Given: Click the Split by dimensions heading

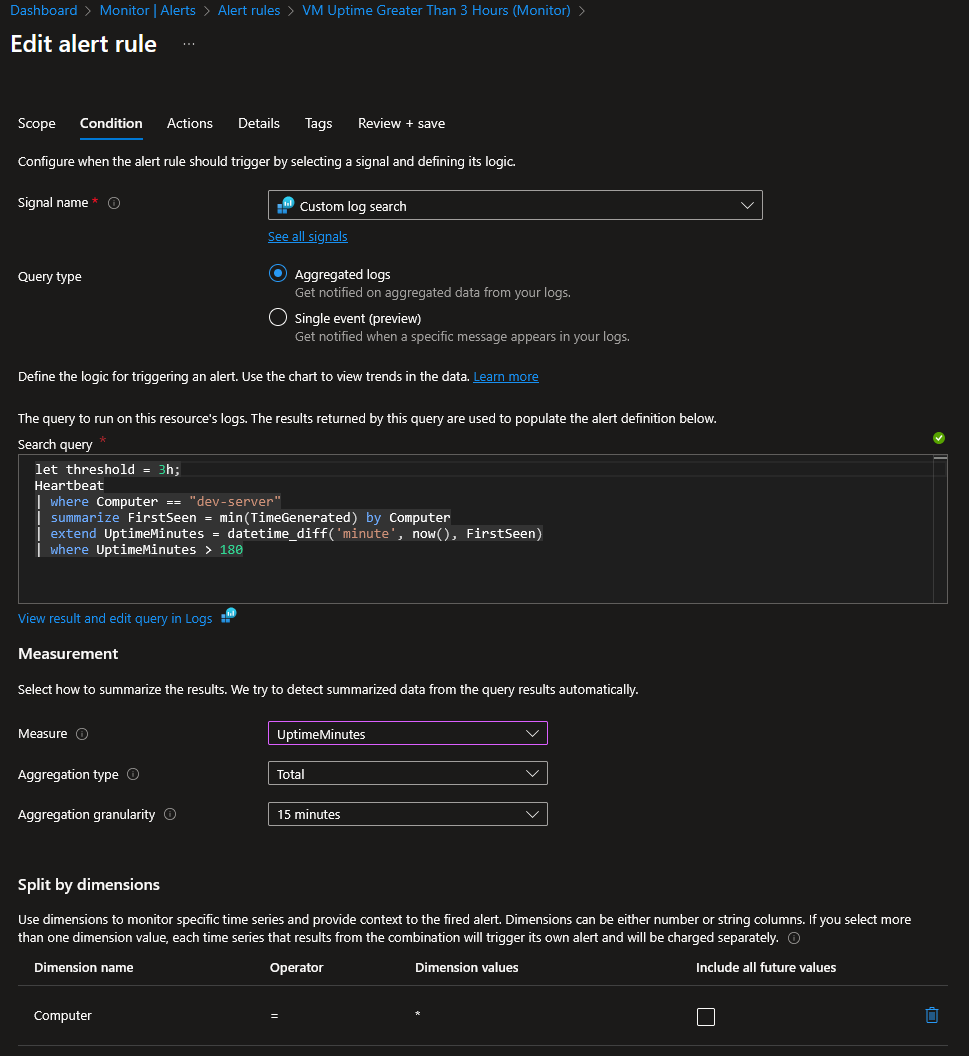Looking at the screenshot, I should tap(89, 885).
